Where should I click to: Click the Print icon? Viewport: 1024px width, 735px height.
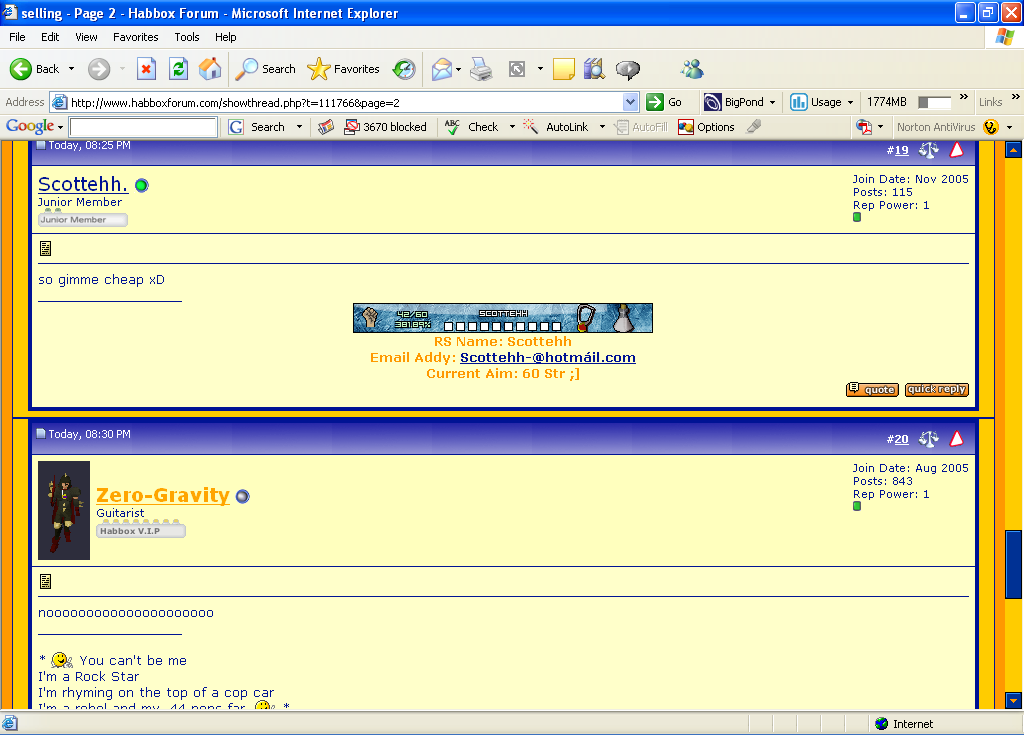(481, 69)
